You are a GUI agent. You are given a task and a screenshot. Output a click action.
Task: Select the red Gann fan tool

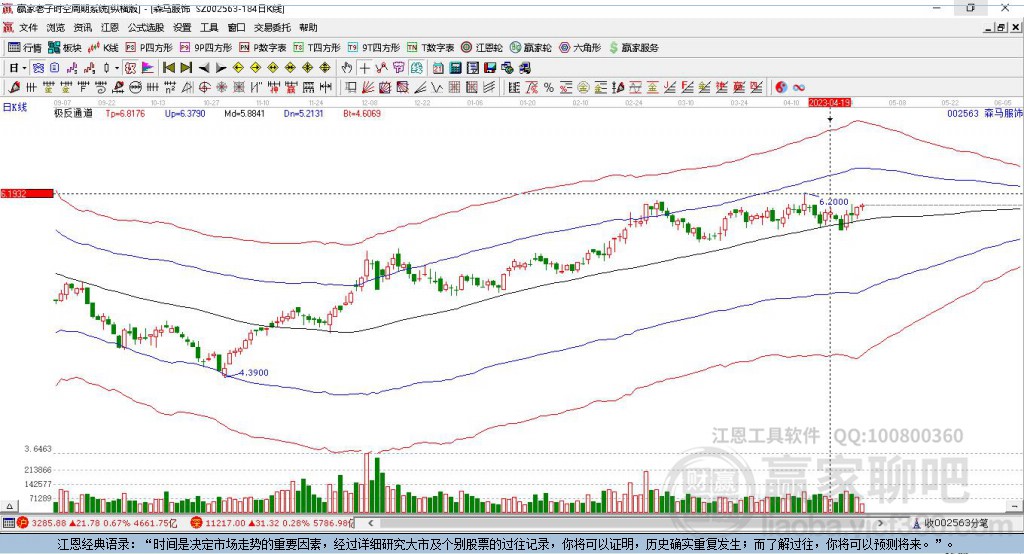point(368,88)
